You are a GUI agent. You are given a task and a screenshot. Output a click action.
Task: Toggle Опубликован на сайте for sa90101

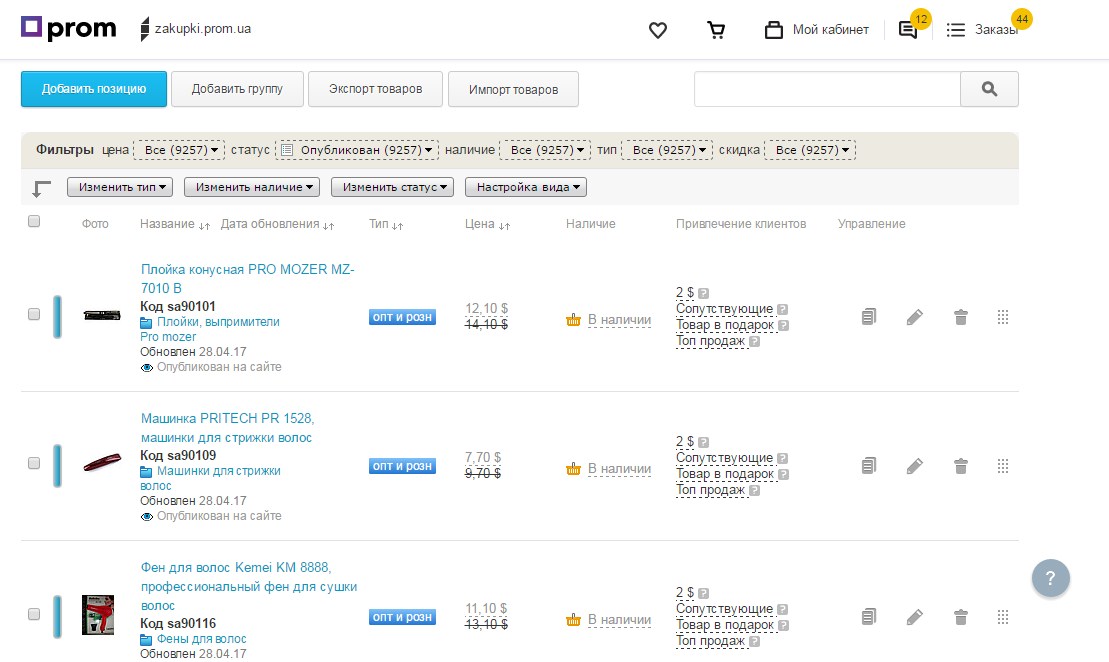[x=211, y=367]
